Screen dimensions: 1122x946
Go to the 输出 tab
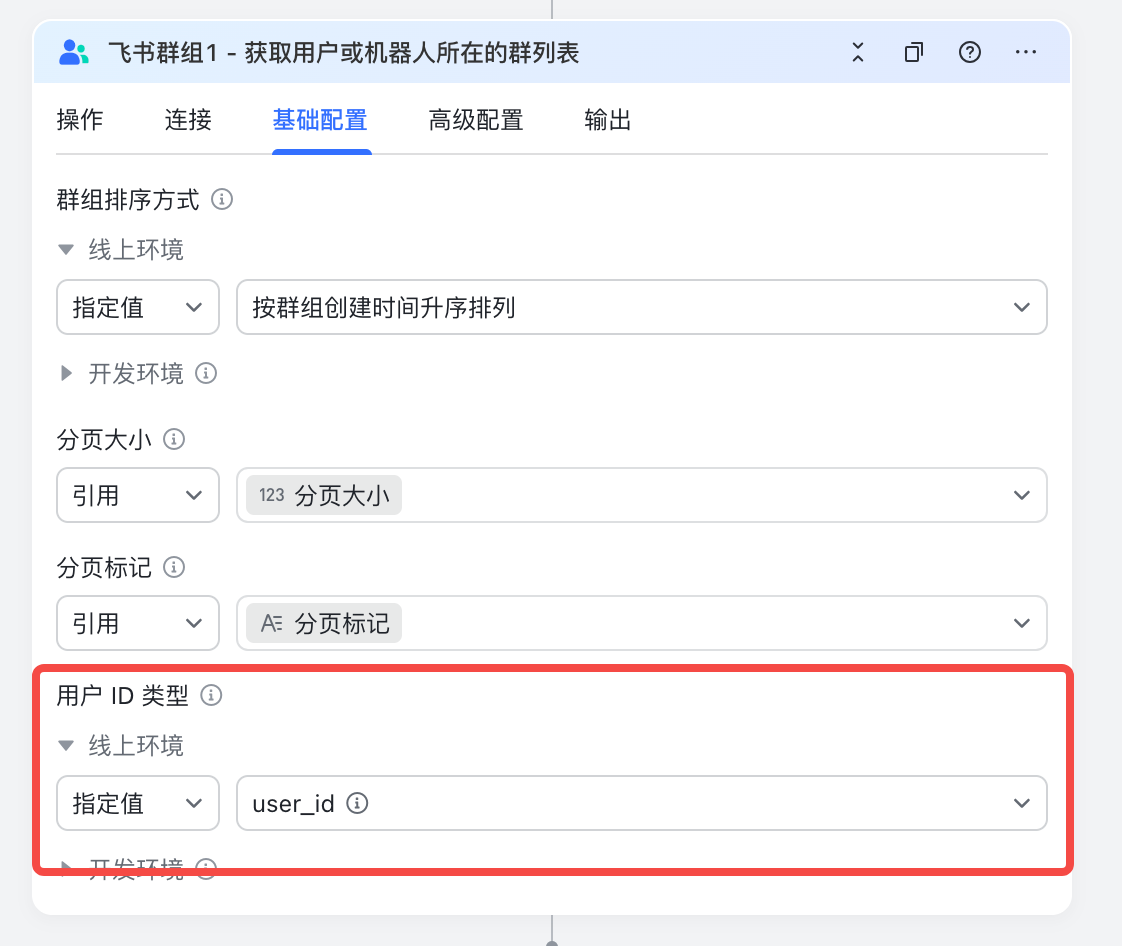click(608, 120)
